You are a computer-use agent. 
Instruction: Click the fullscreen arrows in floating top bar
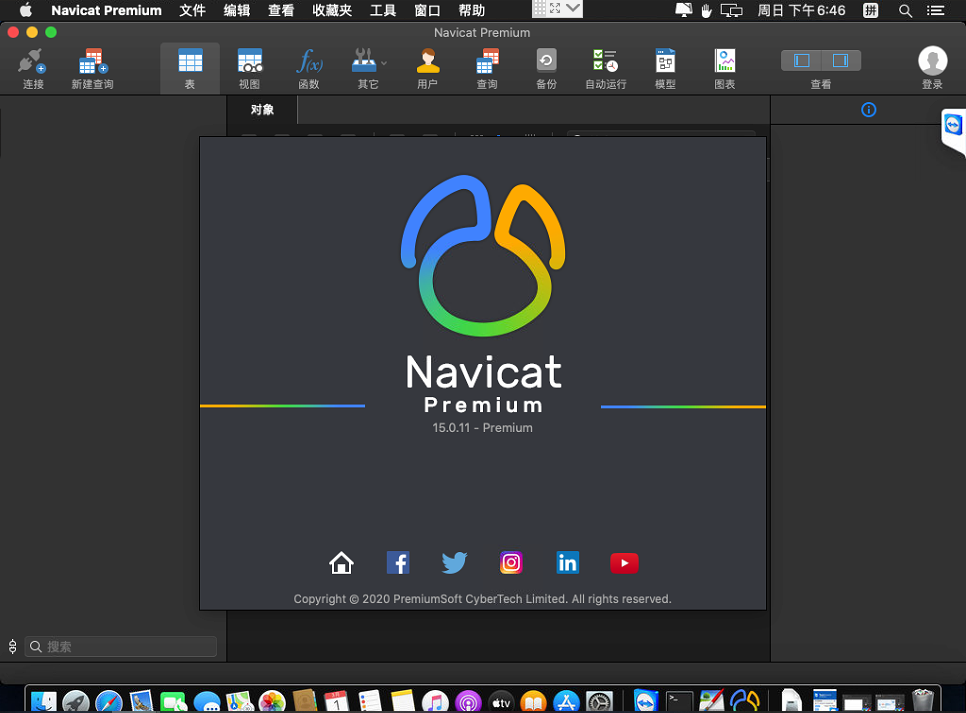tap(555, 8)
